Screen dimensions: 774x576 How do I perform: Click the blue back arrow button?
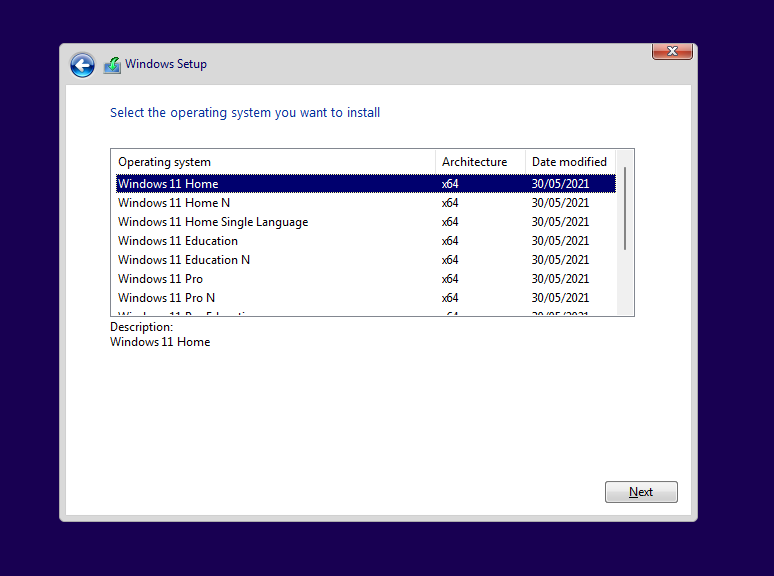pos(82,65)
